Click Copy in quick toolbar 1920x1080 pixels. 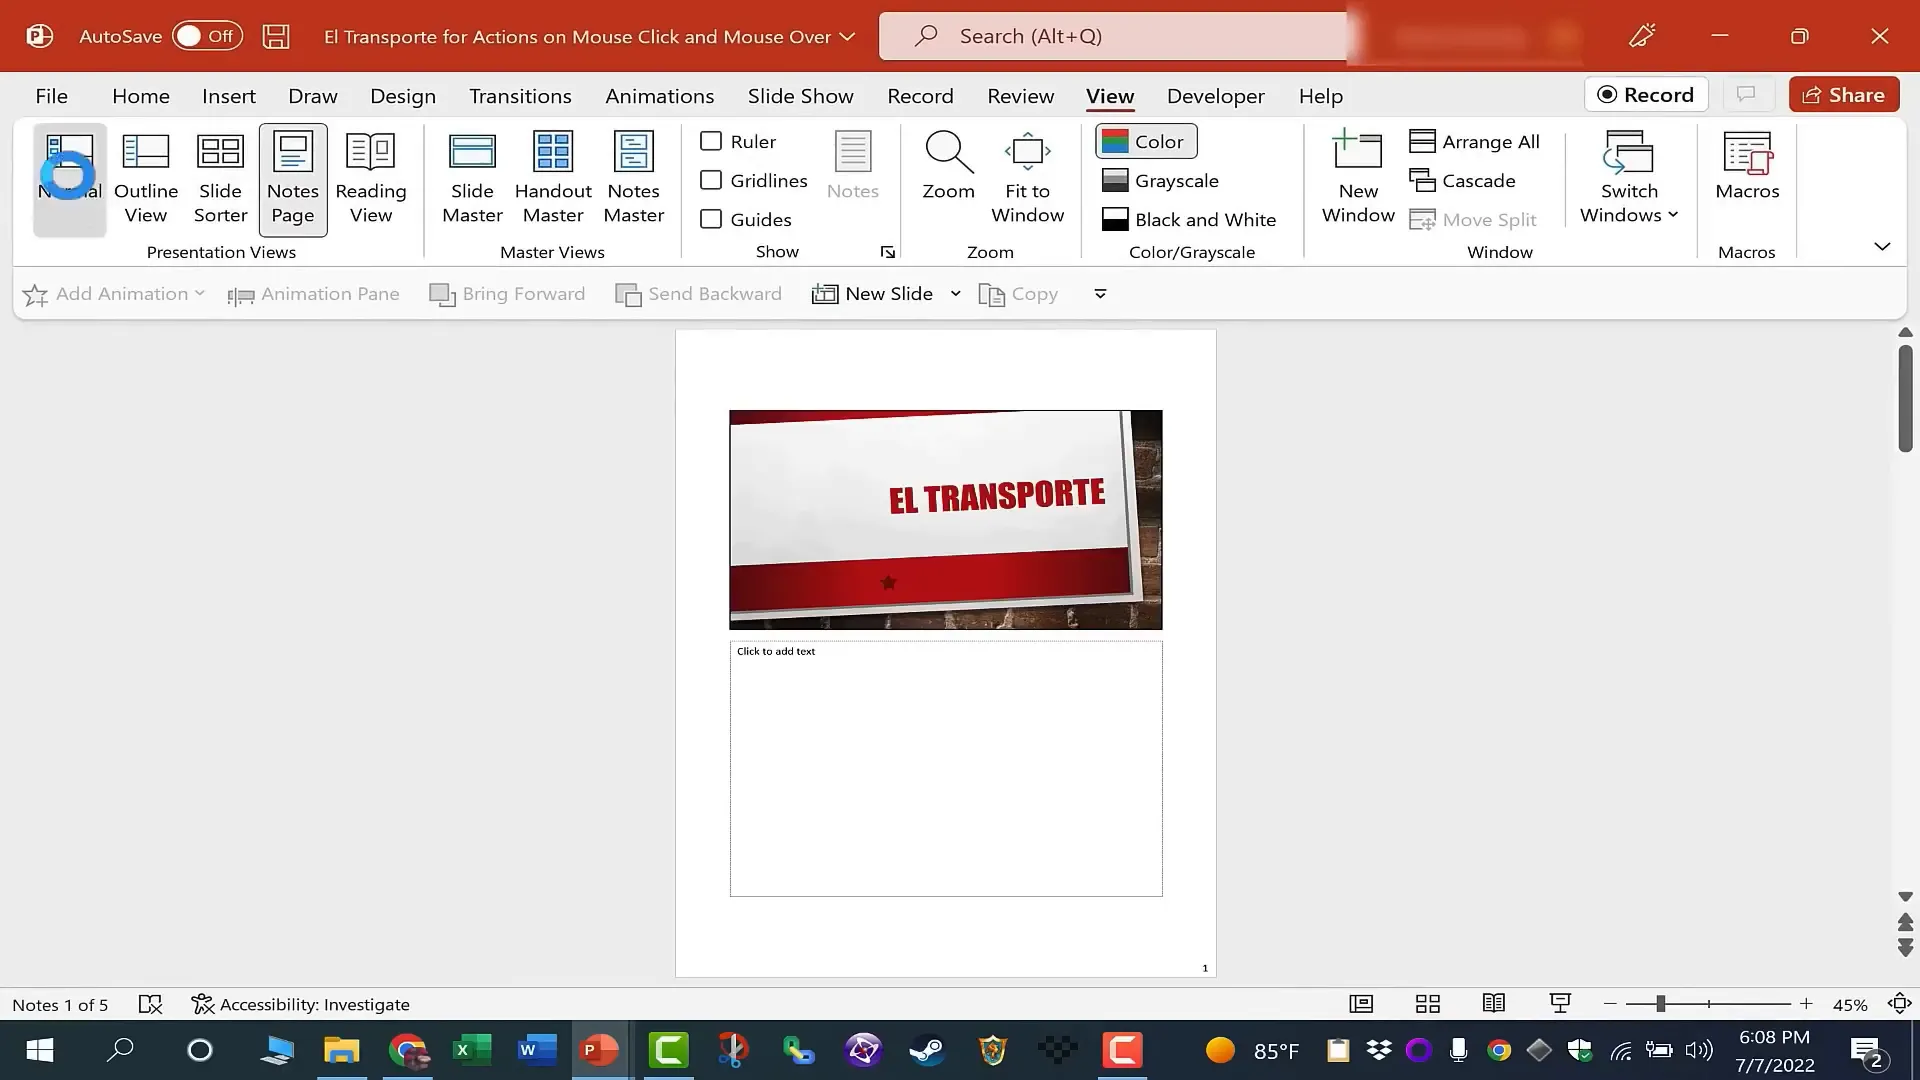(1019, 294)
